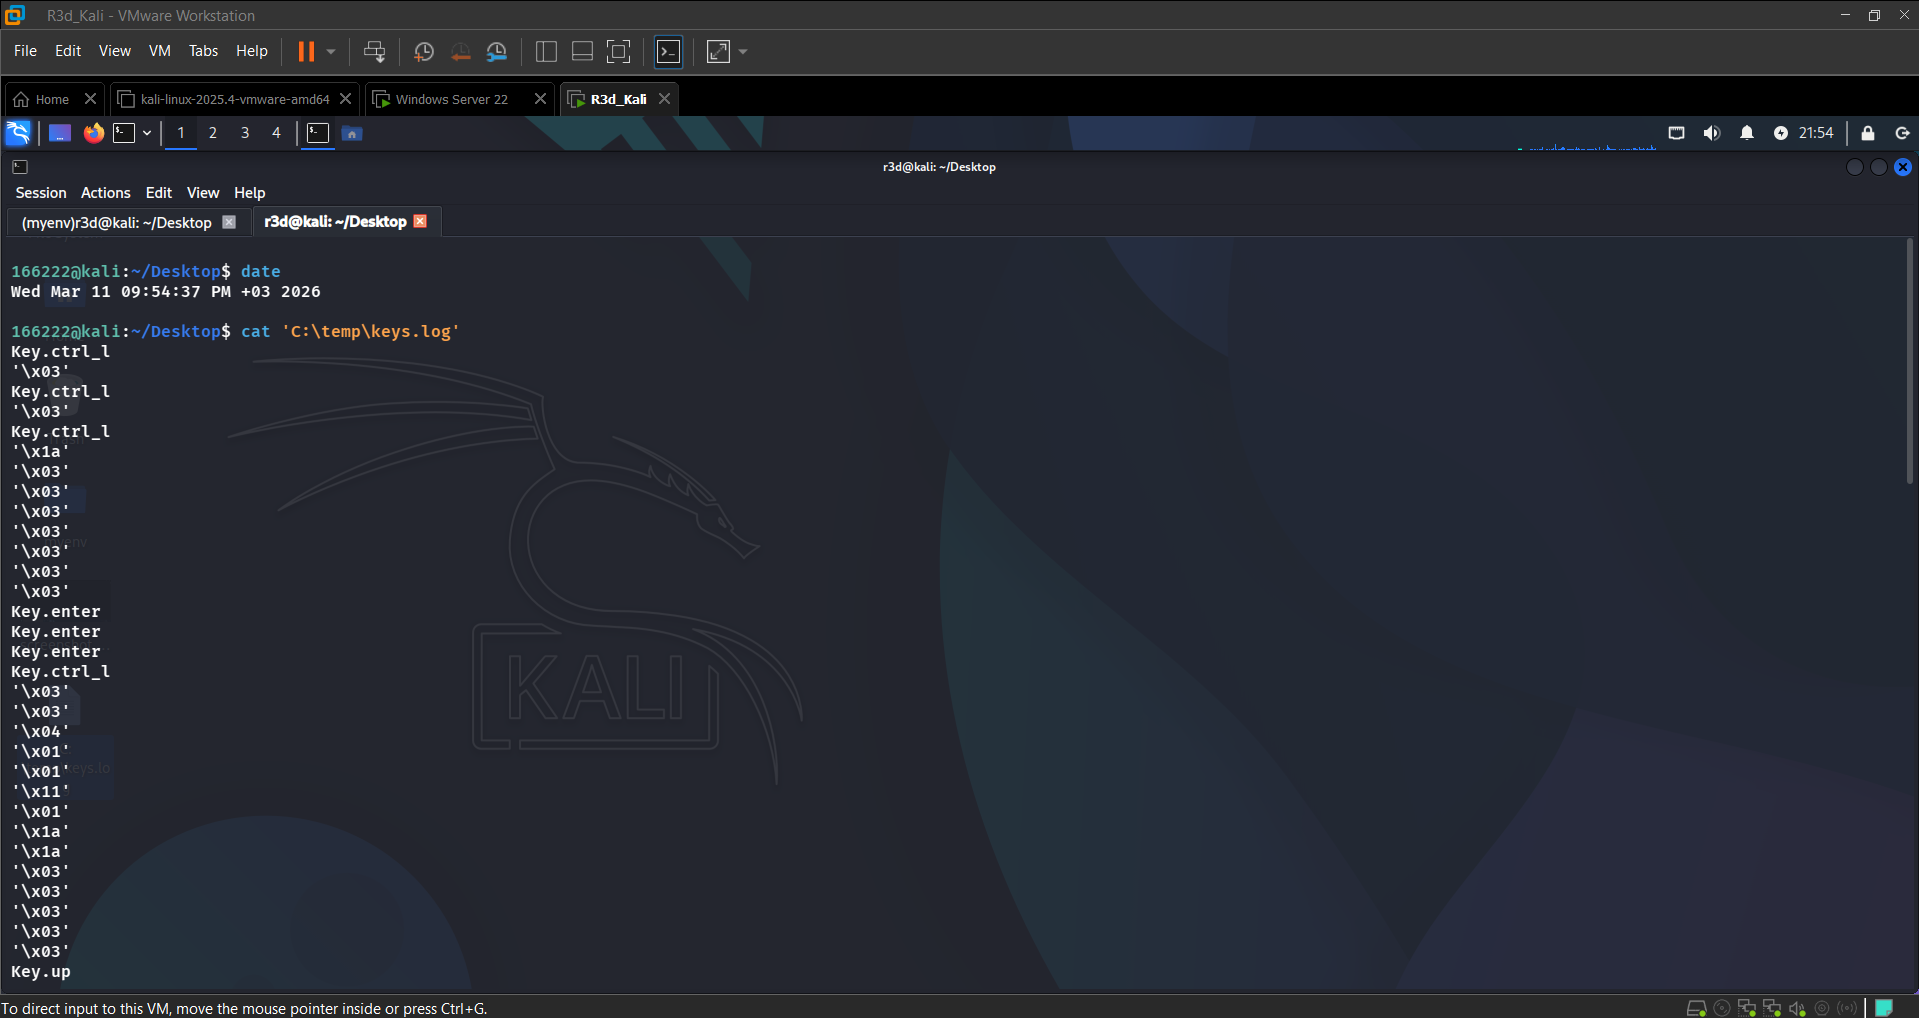Expand the stretch guest dropdown arrow
Image resolution: width=1919 pixels, height=1018 pixels.
[743, 51]
